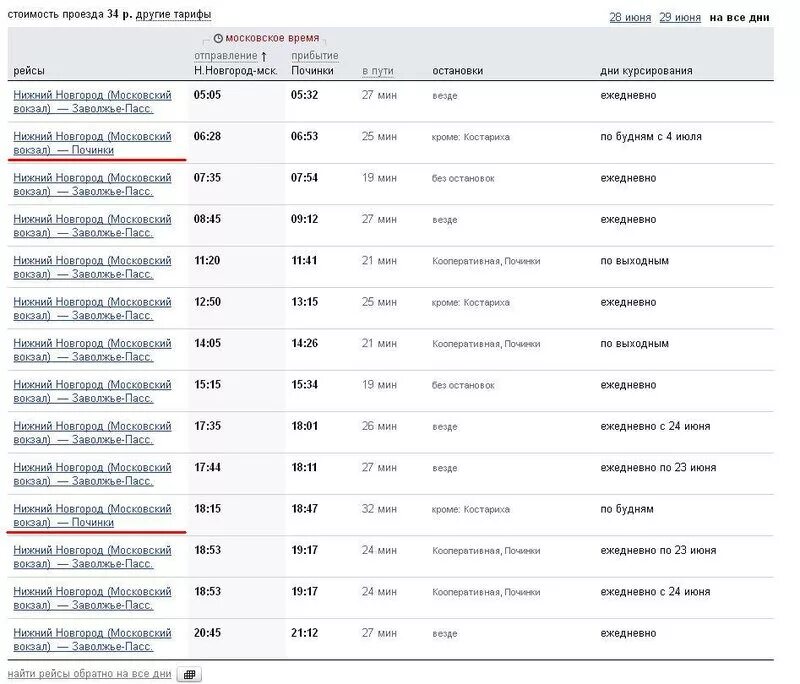Click по выходным in 14:05 row
The height and width of the screenshot is (684, 800).
(634, 343)
